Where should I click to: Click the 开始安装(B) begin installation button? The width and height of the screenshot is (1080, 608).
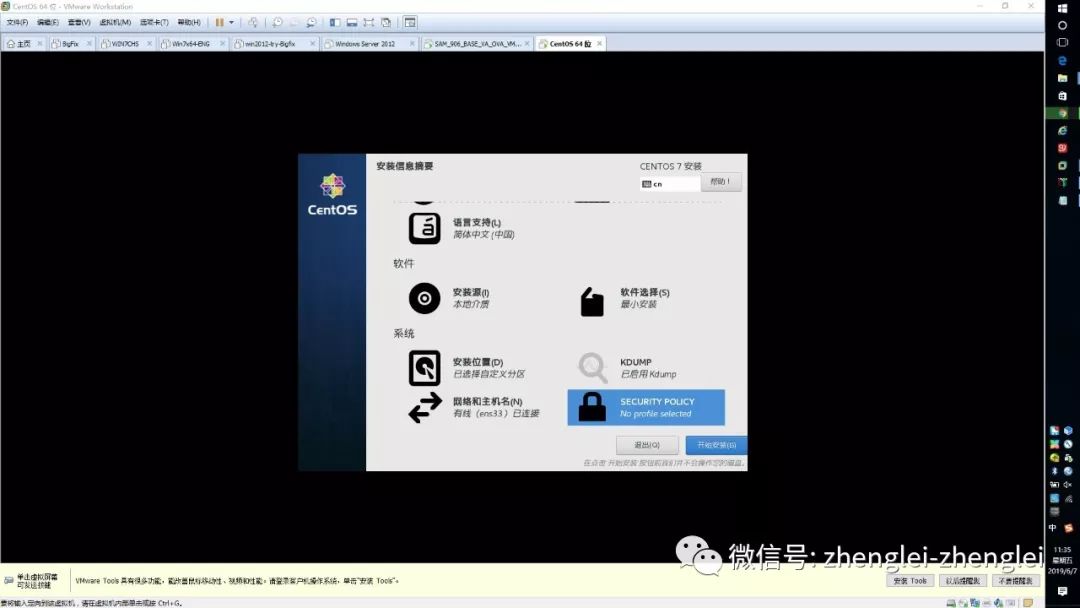716,445
